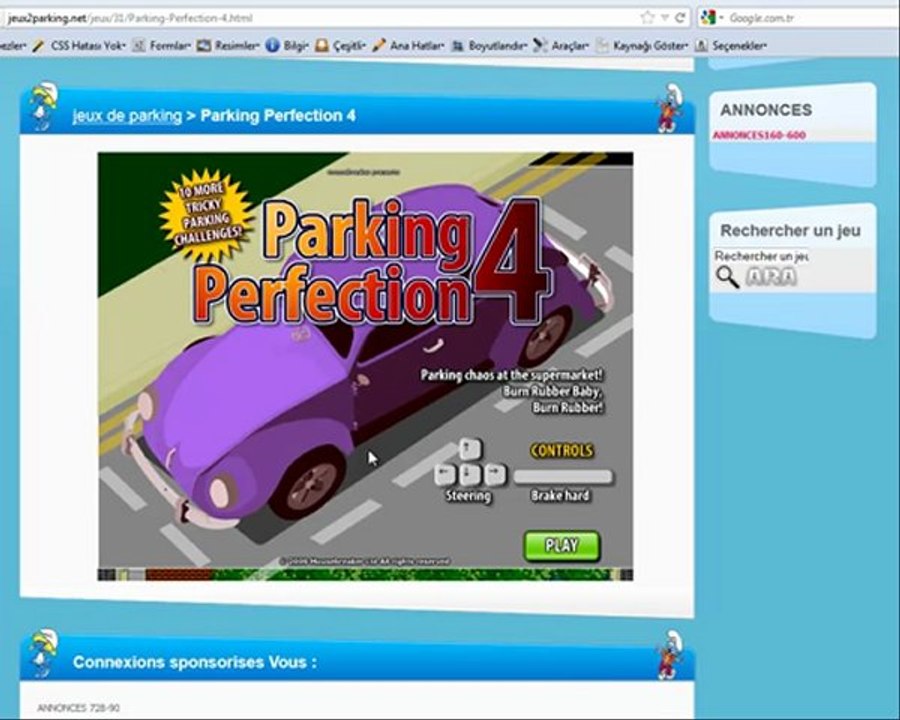Click the Boyutlandır resize icon
The height and width of the screenshot is (720, 900).
pyautogui.click(x=457, y=45)
